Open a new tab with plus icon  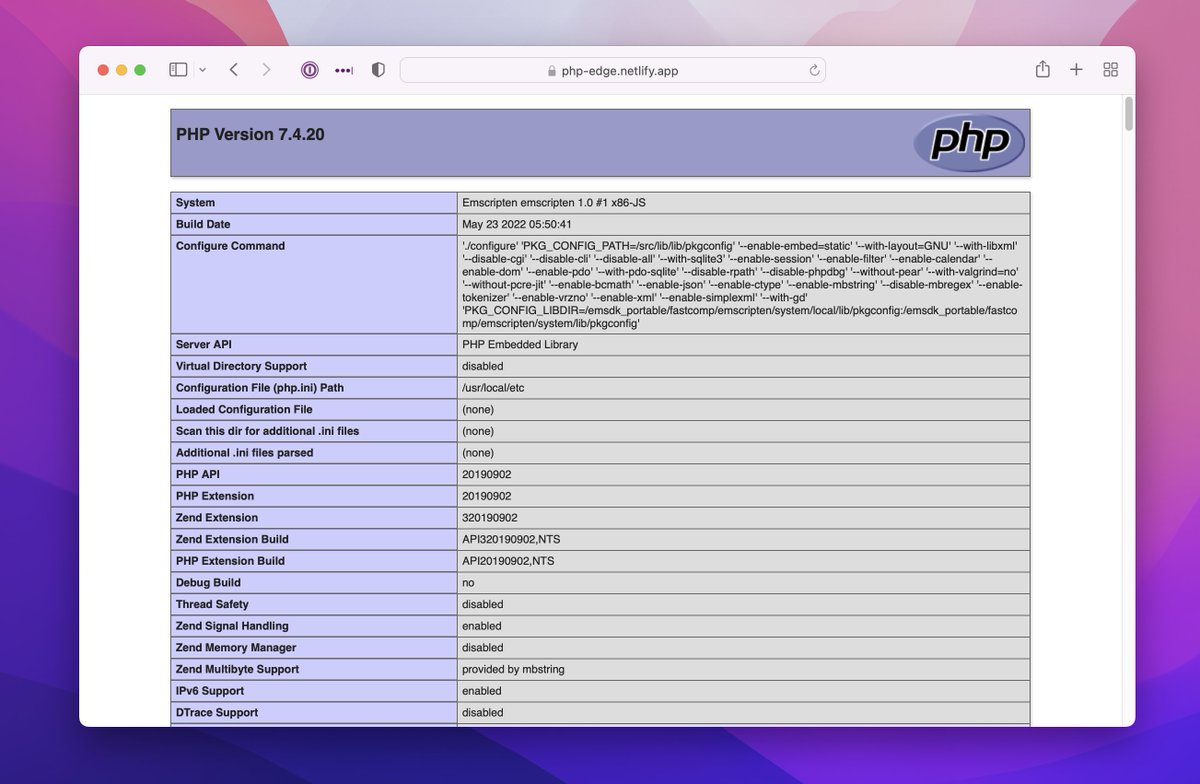coord(1076,70)
